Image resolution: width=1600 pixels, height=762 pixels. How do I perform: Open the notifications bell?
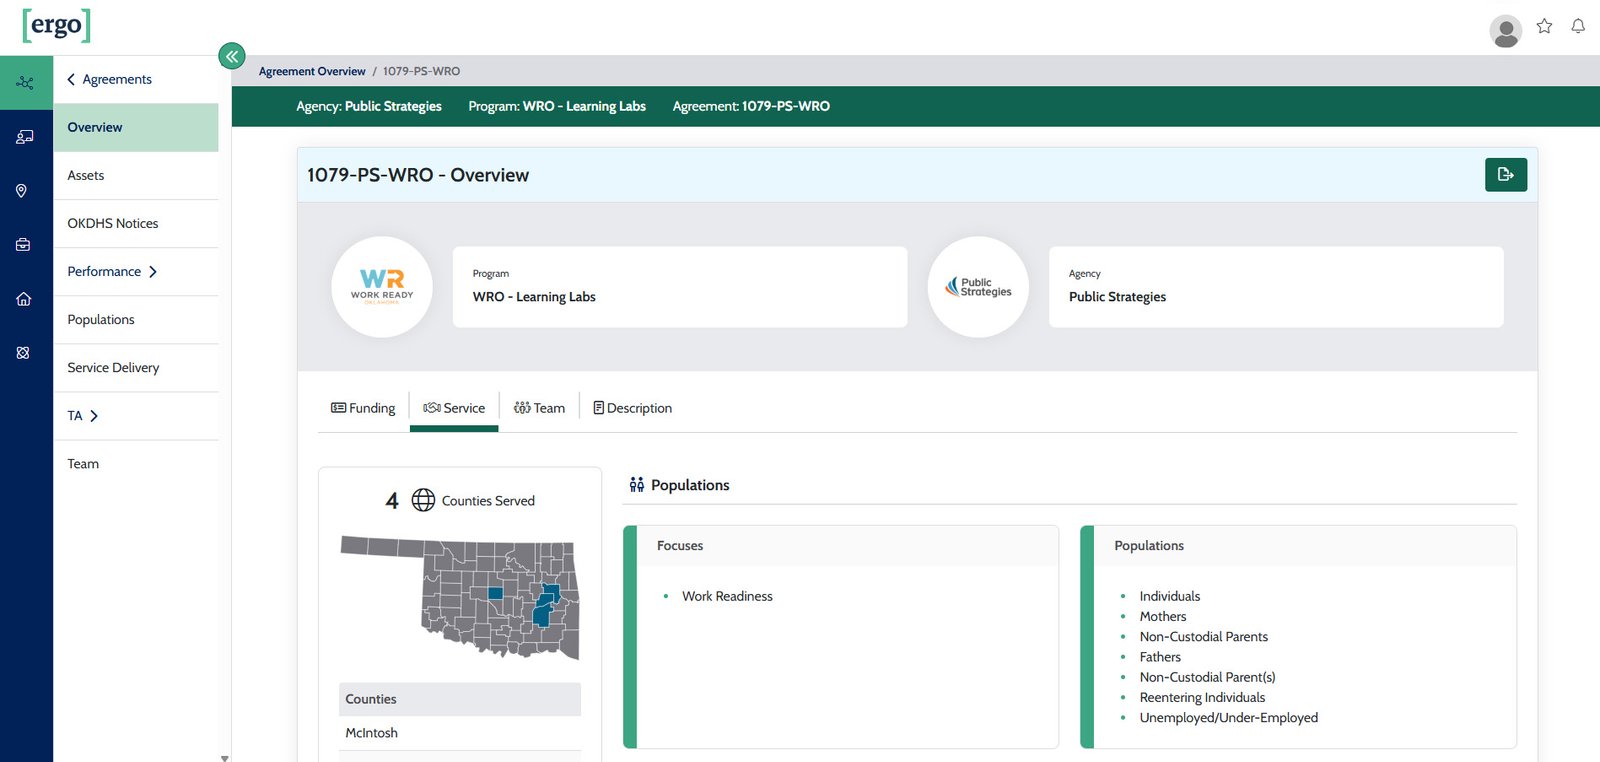(1578, 26)
